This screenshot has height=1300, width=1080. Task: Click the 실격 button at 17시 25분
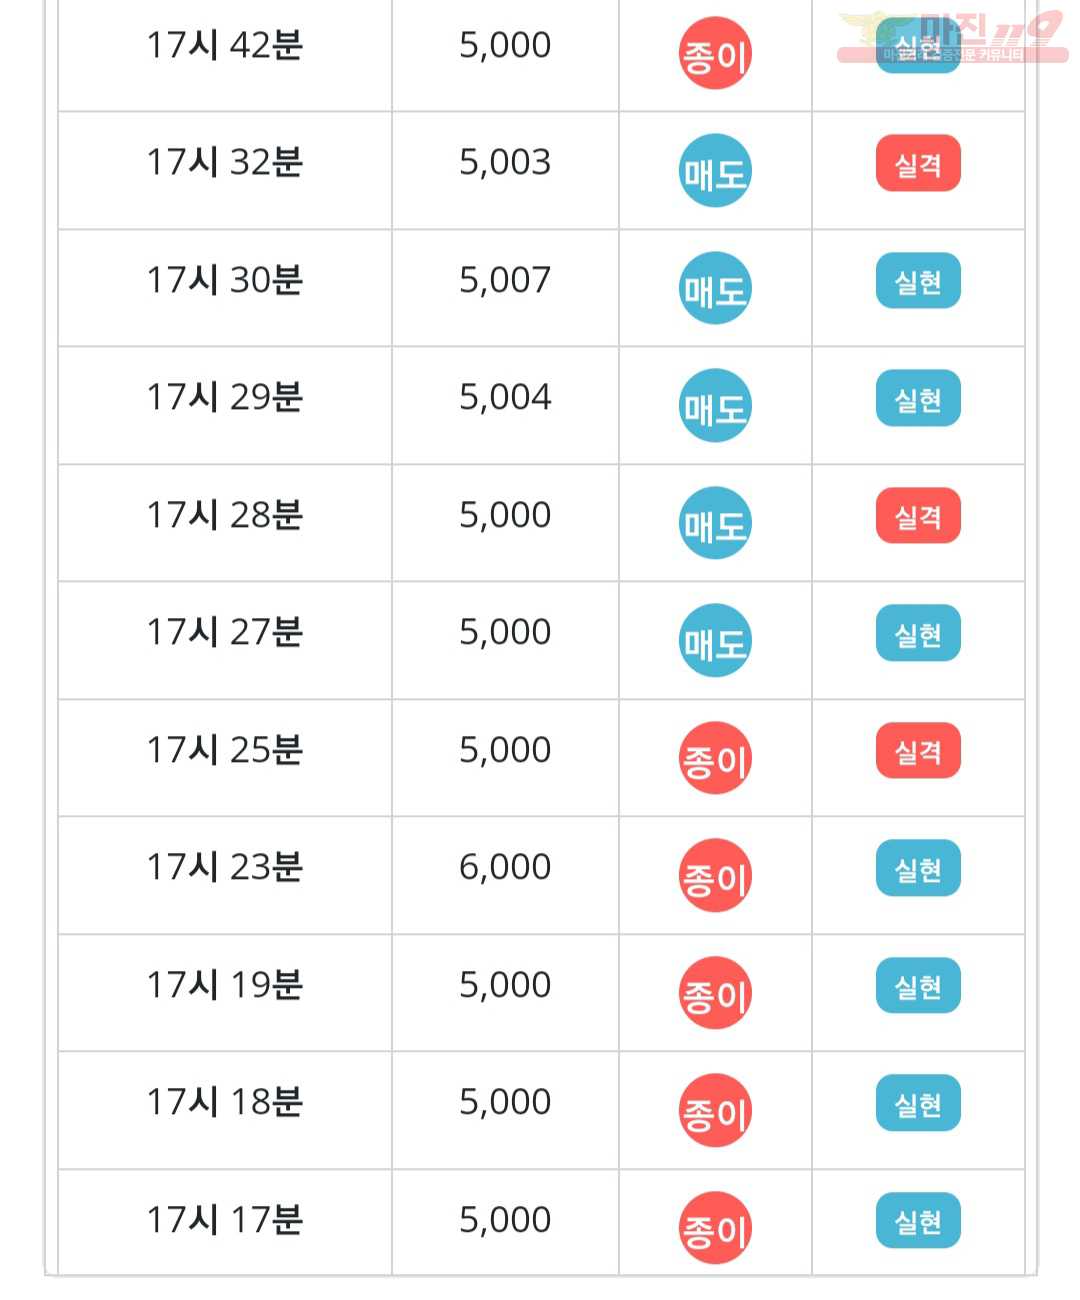click(x=918, y=751)
